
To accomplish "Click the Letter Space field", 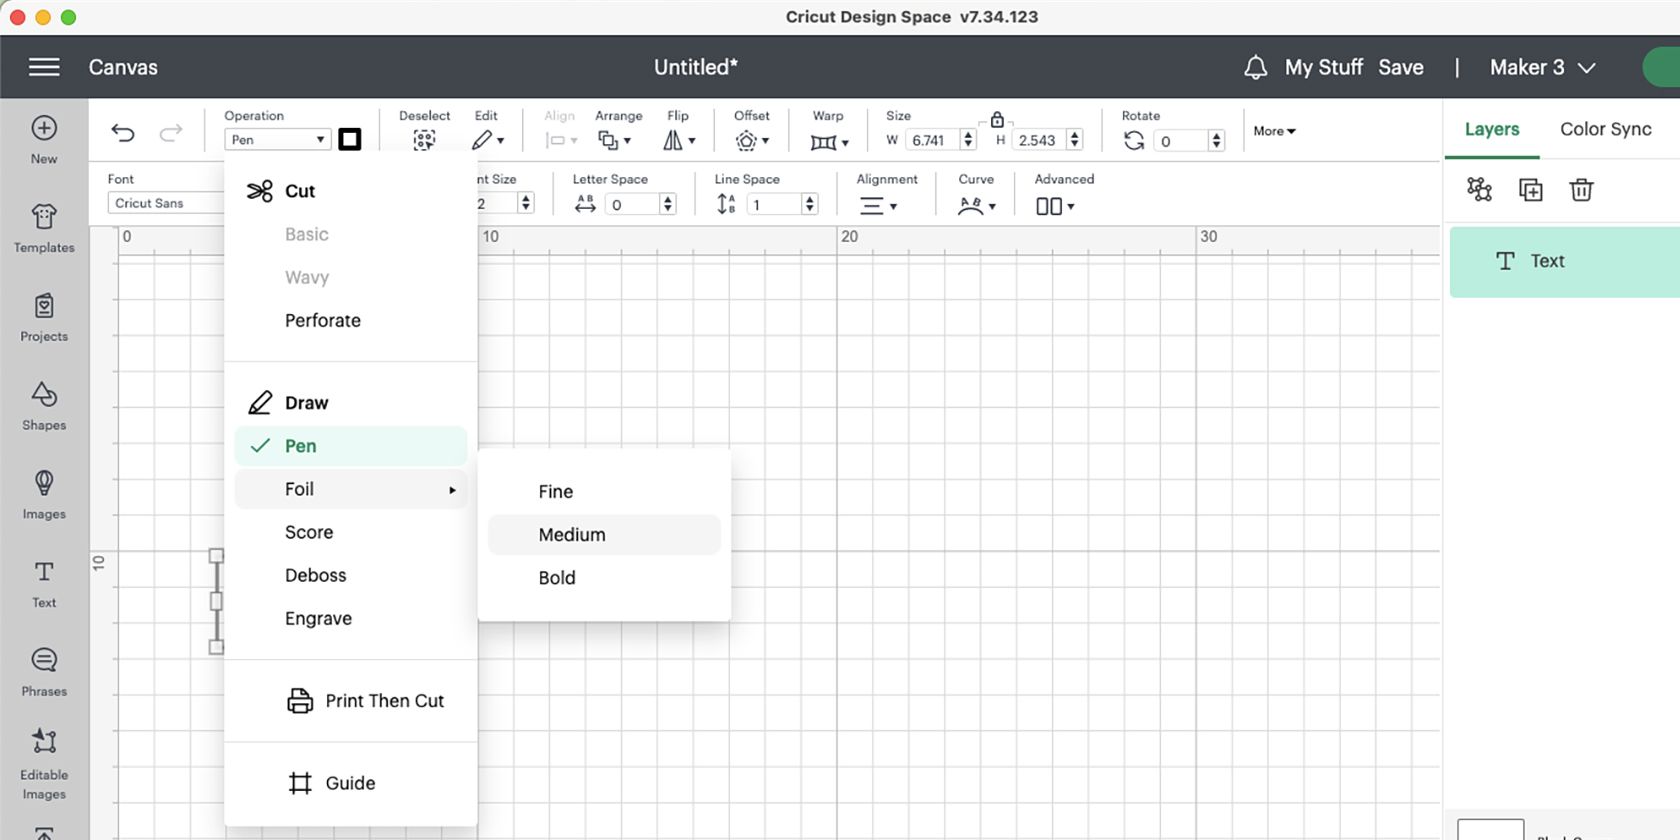I will 632,205.
